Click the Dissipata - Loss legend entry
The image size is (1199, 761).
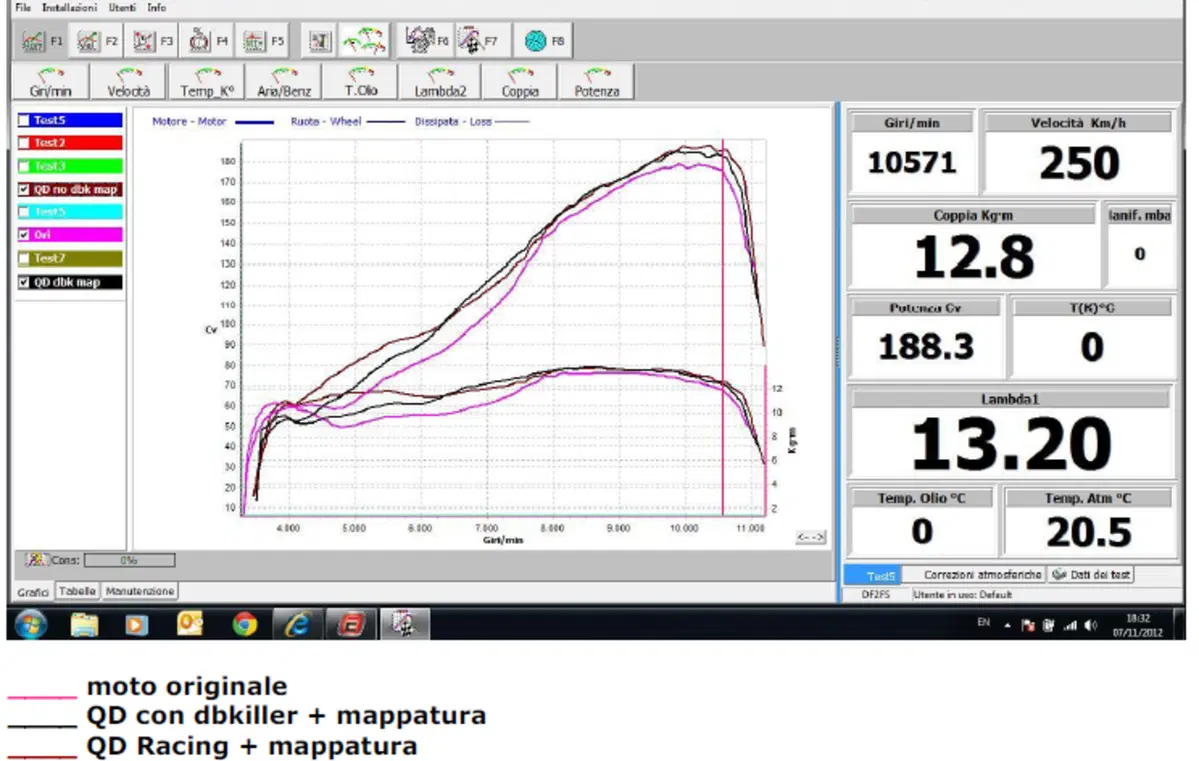click(472, 122)
